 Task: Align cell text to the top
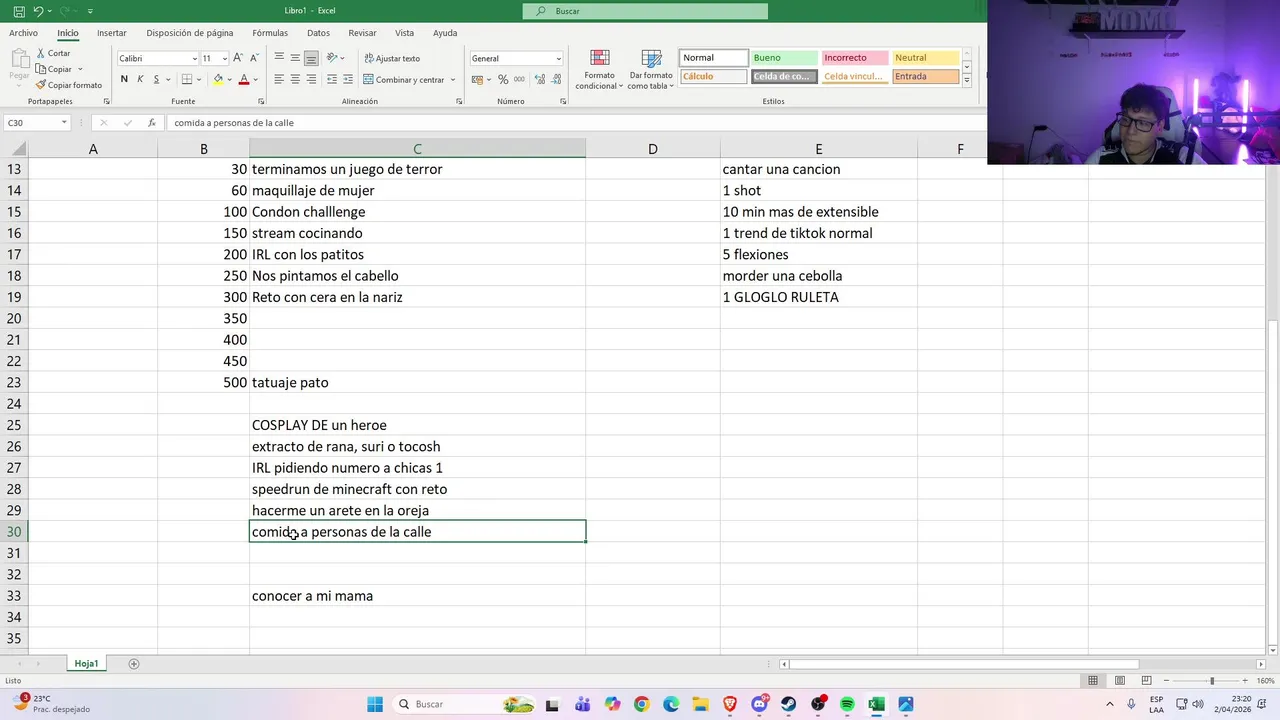(x=279, y=58)
